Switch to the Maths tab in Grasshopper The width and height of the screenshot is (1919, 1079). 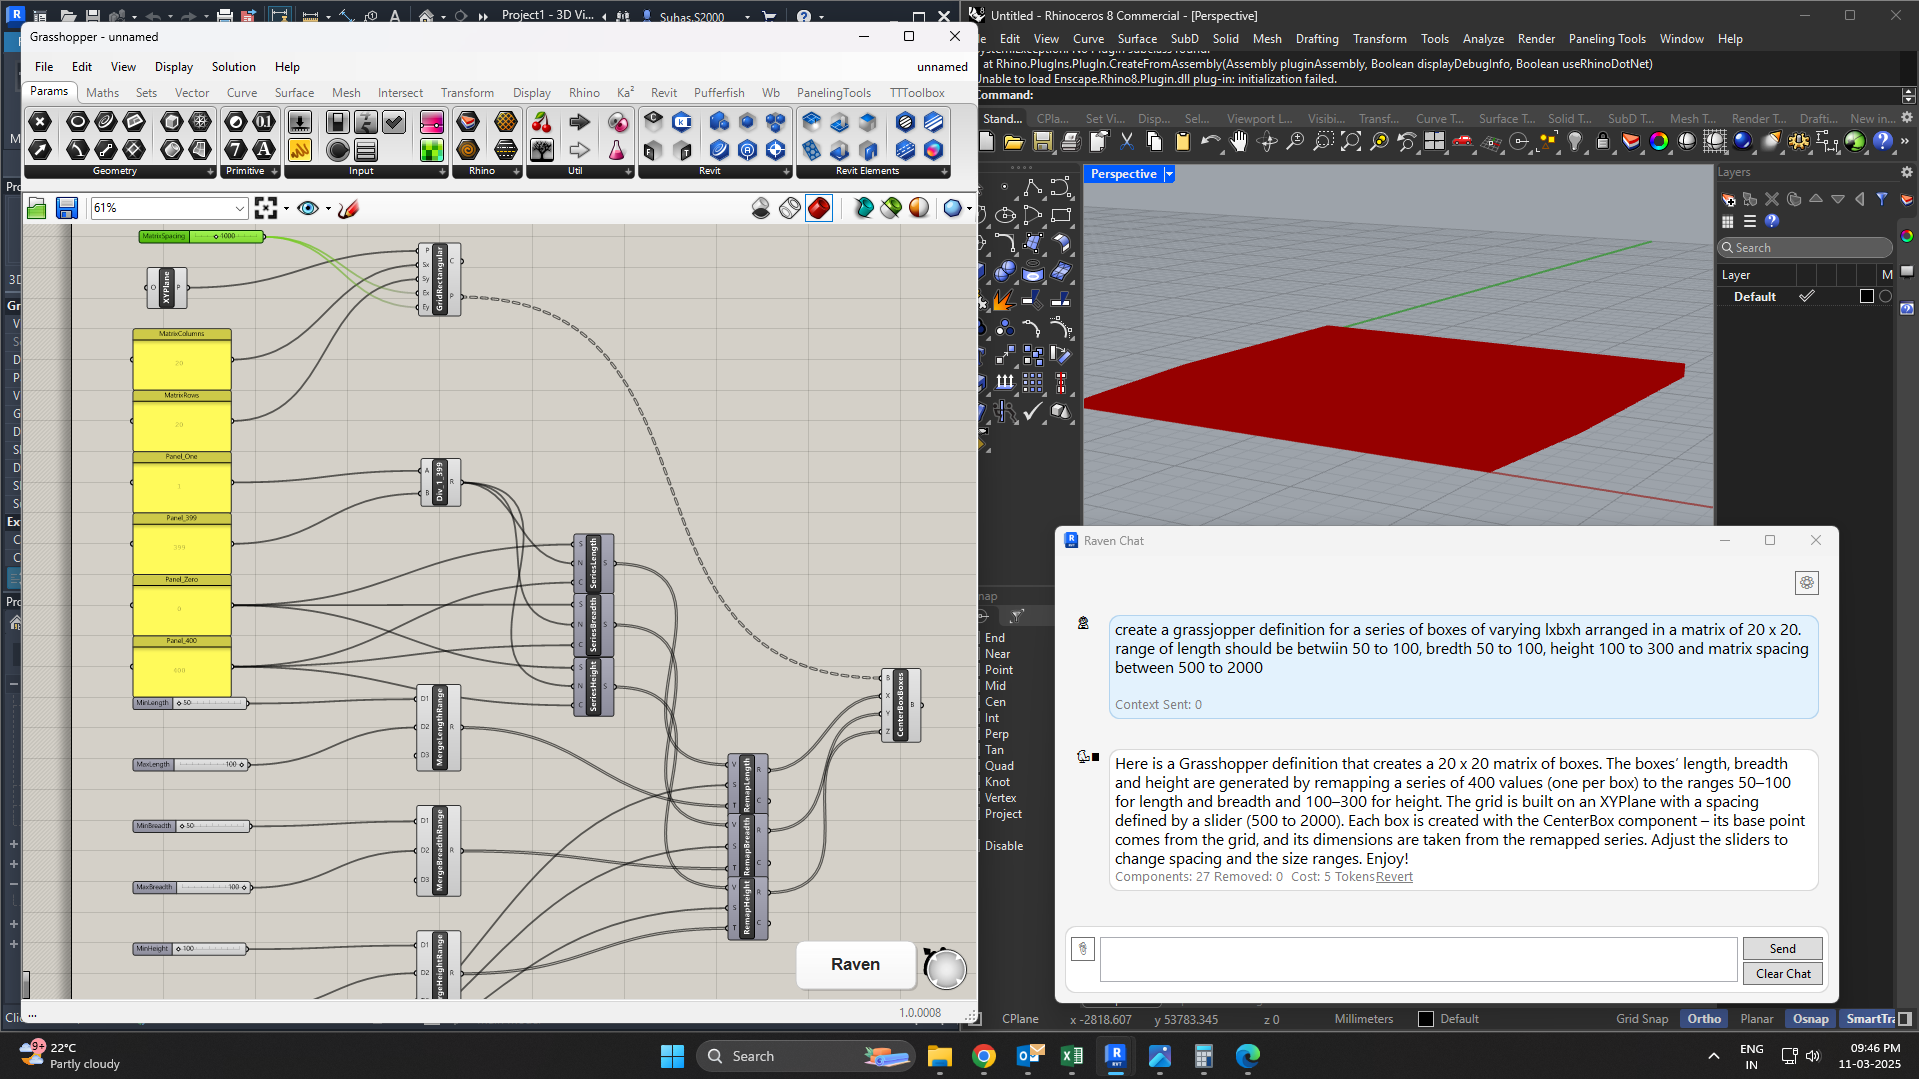pos(102,92)
